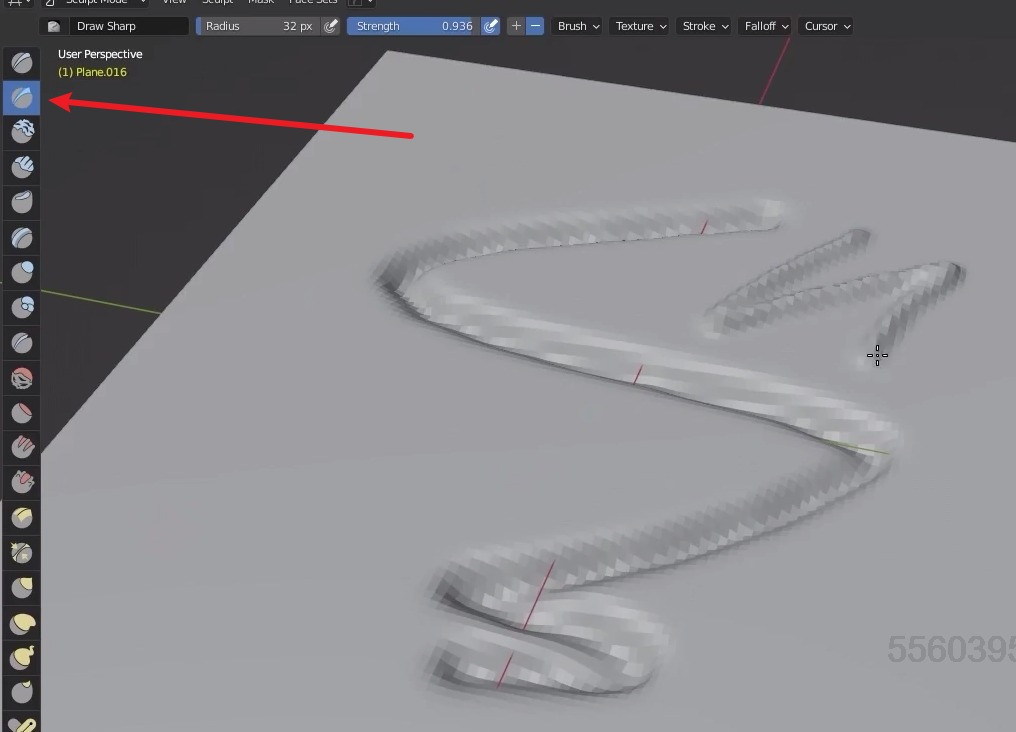The height and width of the screenshot is (732, 1016).
Task: Open the Stroke settings dropdown
Action: tap(705, 26)
